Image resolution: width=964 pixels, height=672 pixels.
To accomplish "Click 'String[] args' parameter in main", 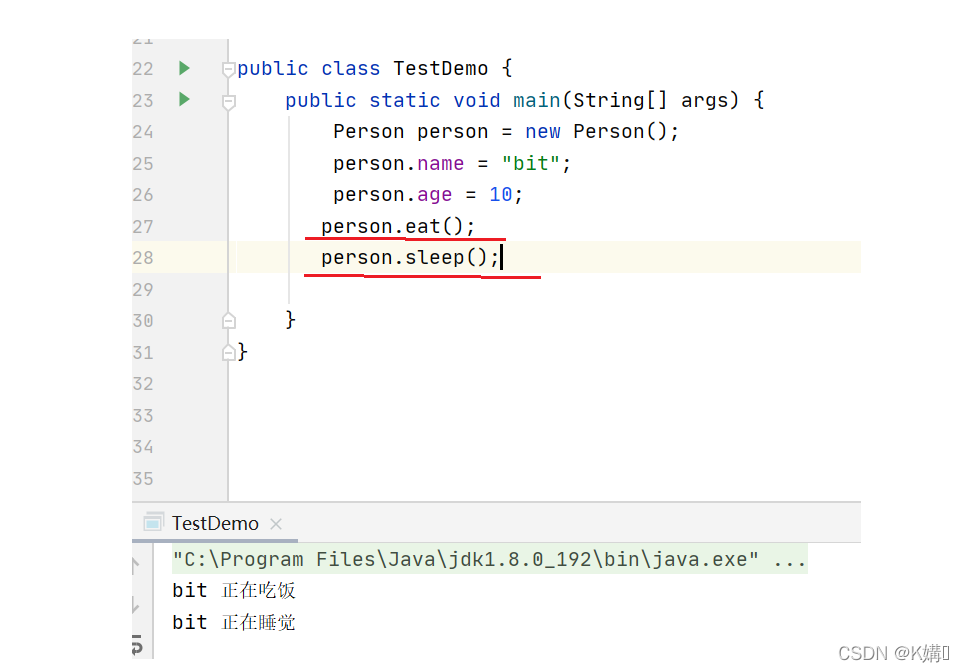I will pos(650,100).
